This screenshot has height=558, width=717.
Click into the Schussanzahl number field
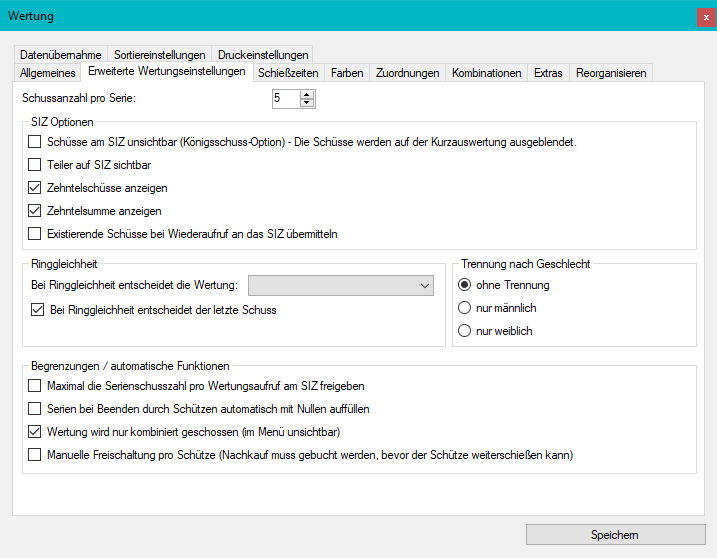point(285,99)
